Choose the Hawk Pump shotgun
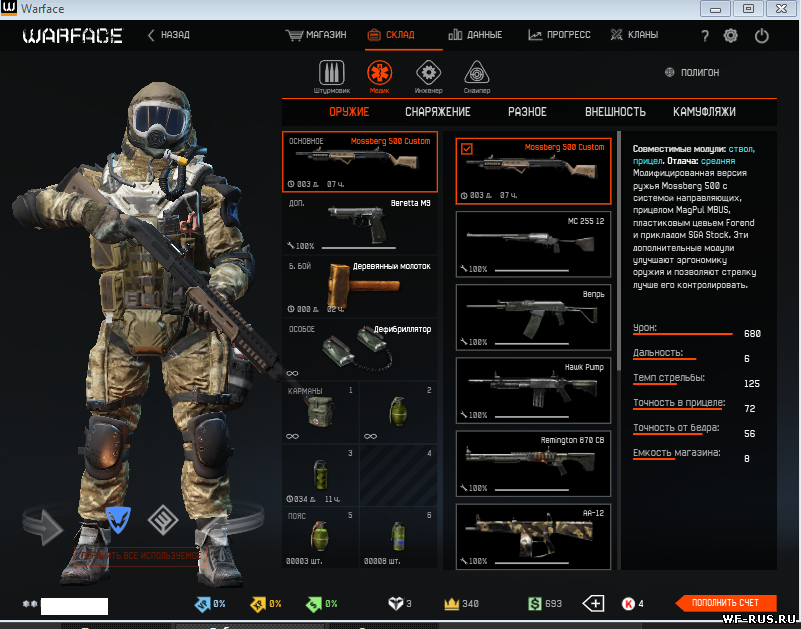This screenshot has height=629, width=801. click(x=533, y=390)
